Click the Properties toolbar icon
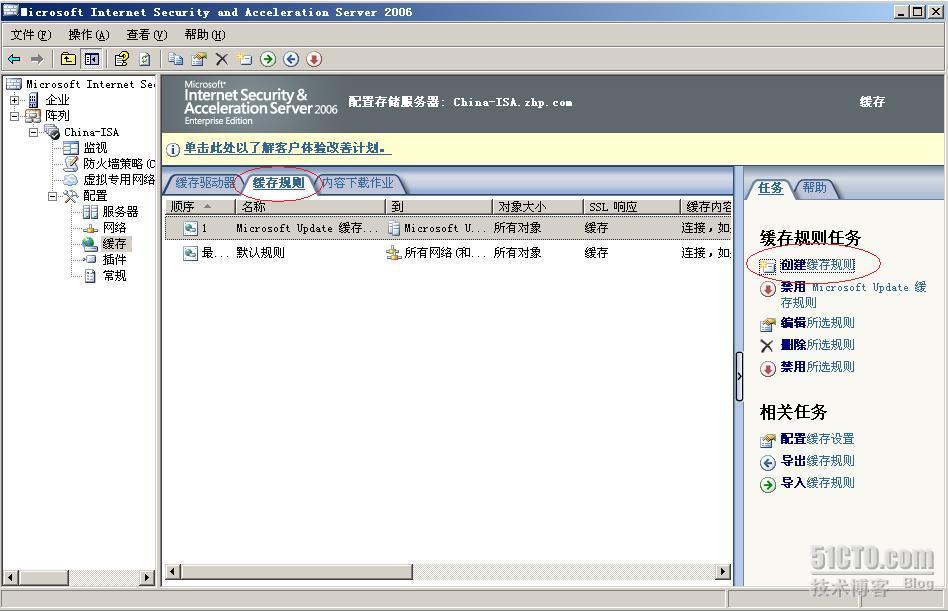The height and width of the screenshot is (611, 948). click(198, 59)
